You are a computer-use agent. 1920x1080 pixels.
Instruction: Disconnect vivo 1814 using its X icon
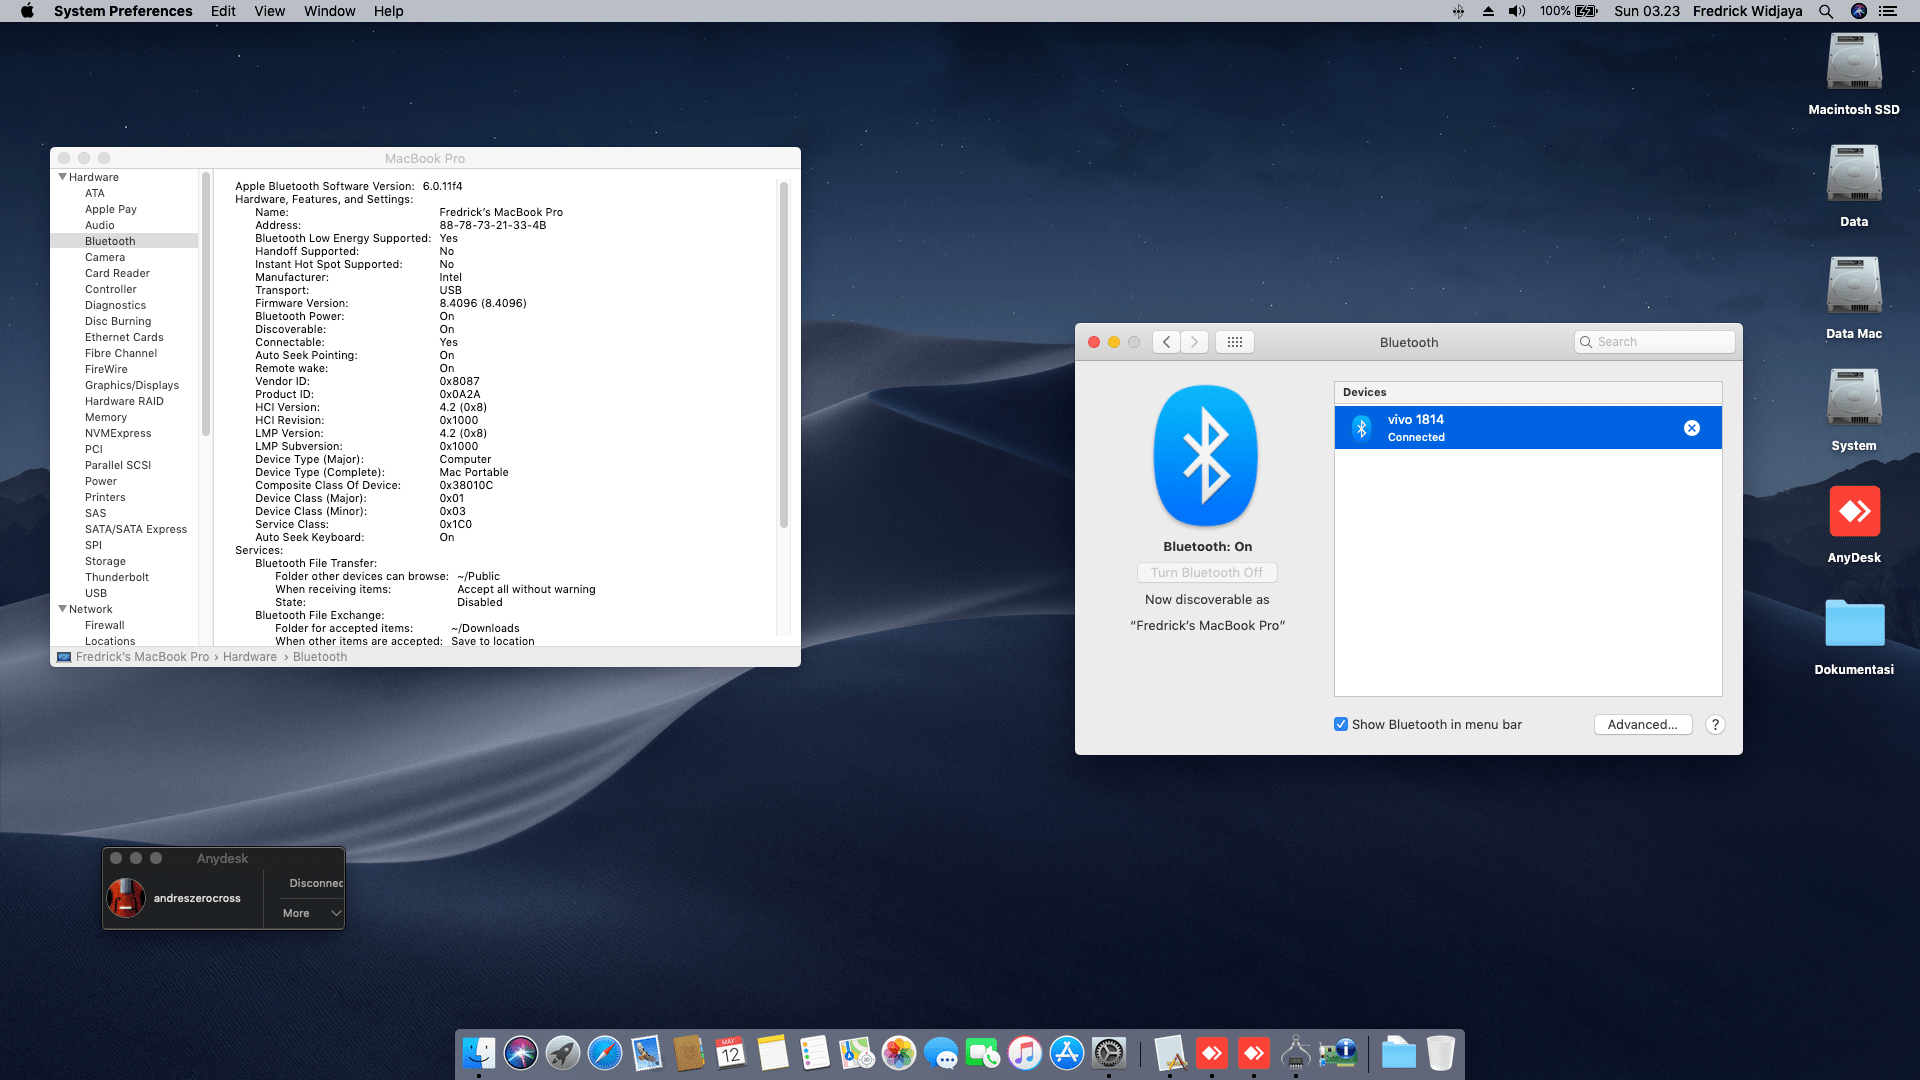click(x=1692, y=427)
